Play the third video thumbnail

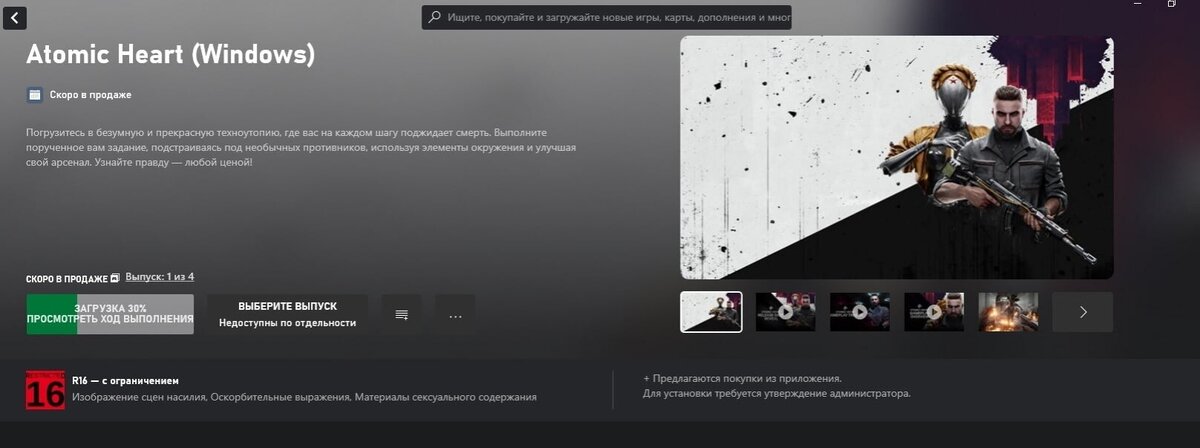pyautogui.click(x=860, y=312)
